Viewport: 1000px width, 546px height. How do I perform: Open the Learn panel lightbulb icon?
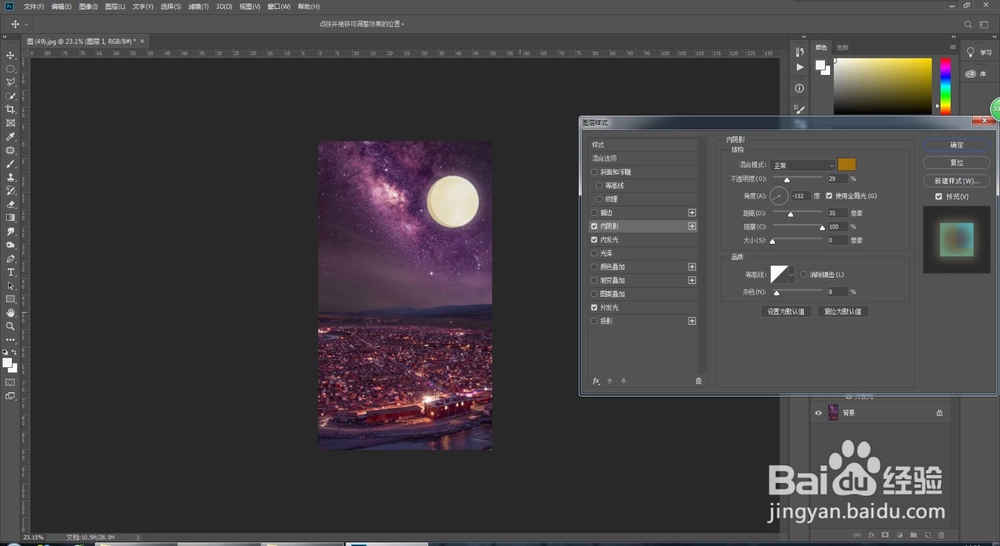point(970,52)
